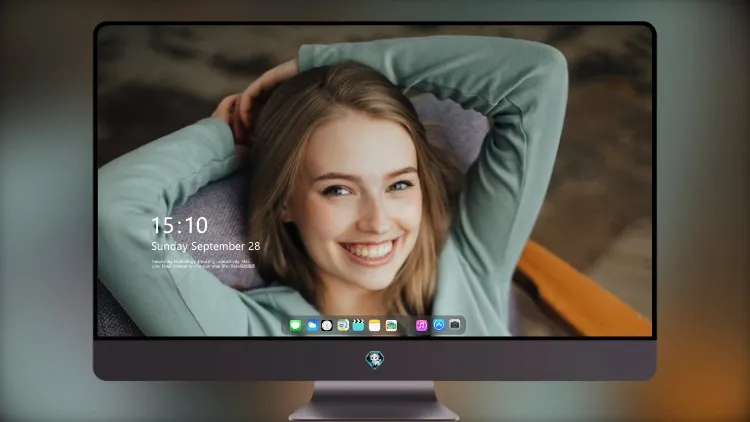Screen dimensions: 750x422
Task: Click the Sunday September 28 date text
Action: tap(206, 246)
